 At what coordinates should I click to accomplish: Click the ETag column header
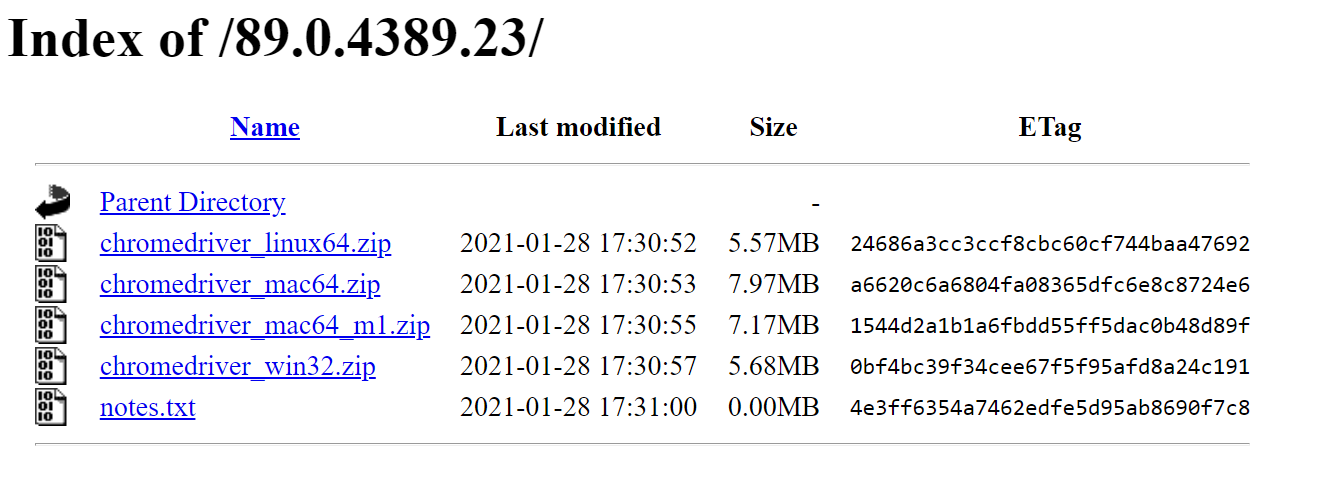tap(1049, 127)
